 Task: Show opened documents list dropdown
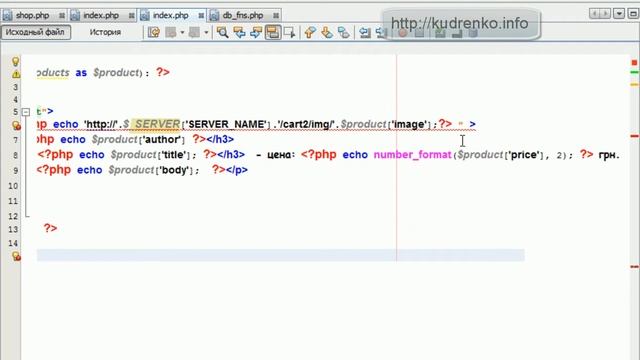point(619,14)
